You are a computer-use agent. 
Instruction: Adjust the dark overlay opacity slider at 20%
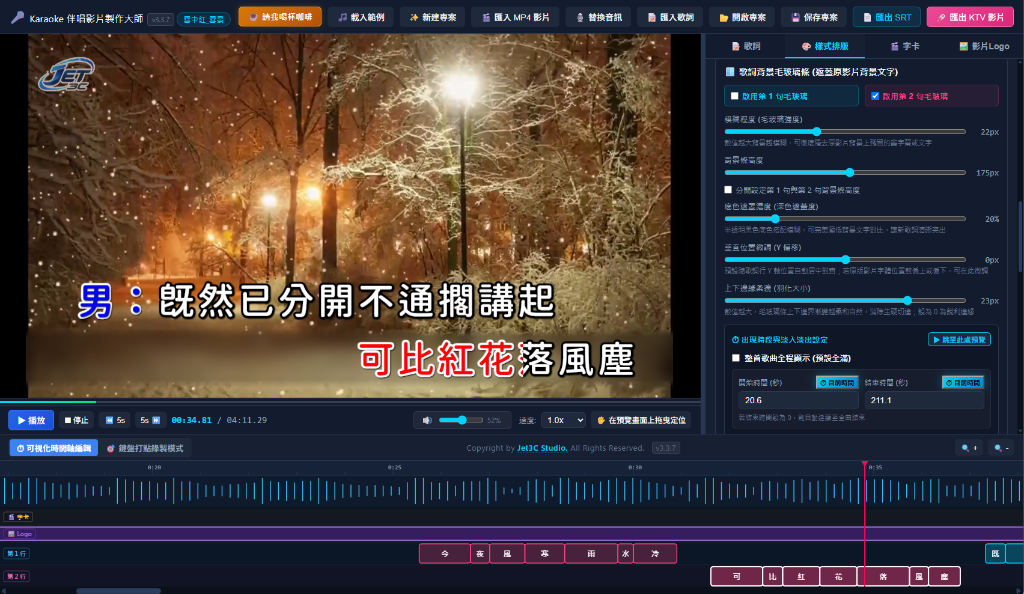click(x=845, y=219)
